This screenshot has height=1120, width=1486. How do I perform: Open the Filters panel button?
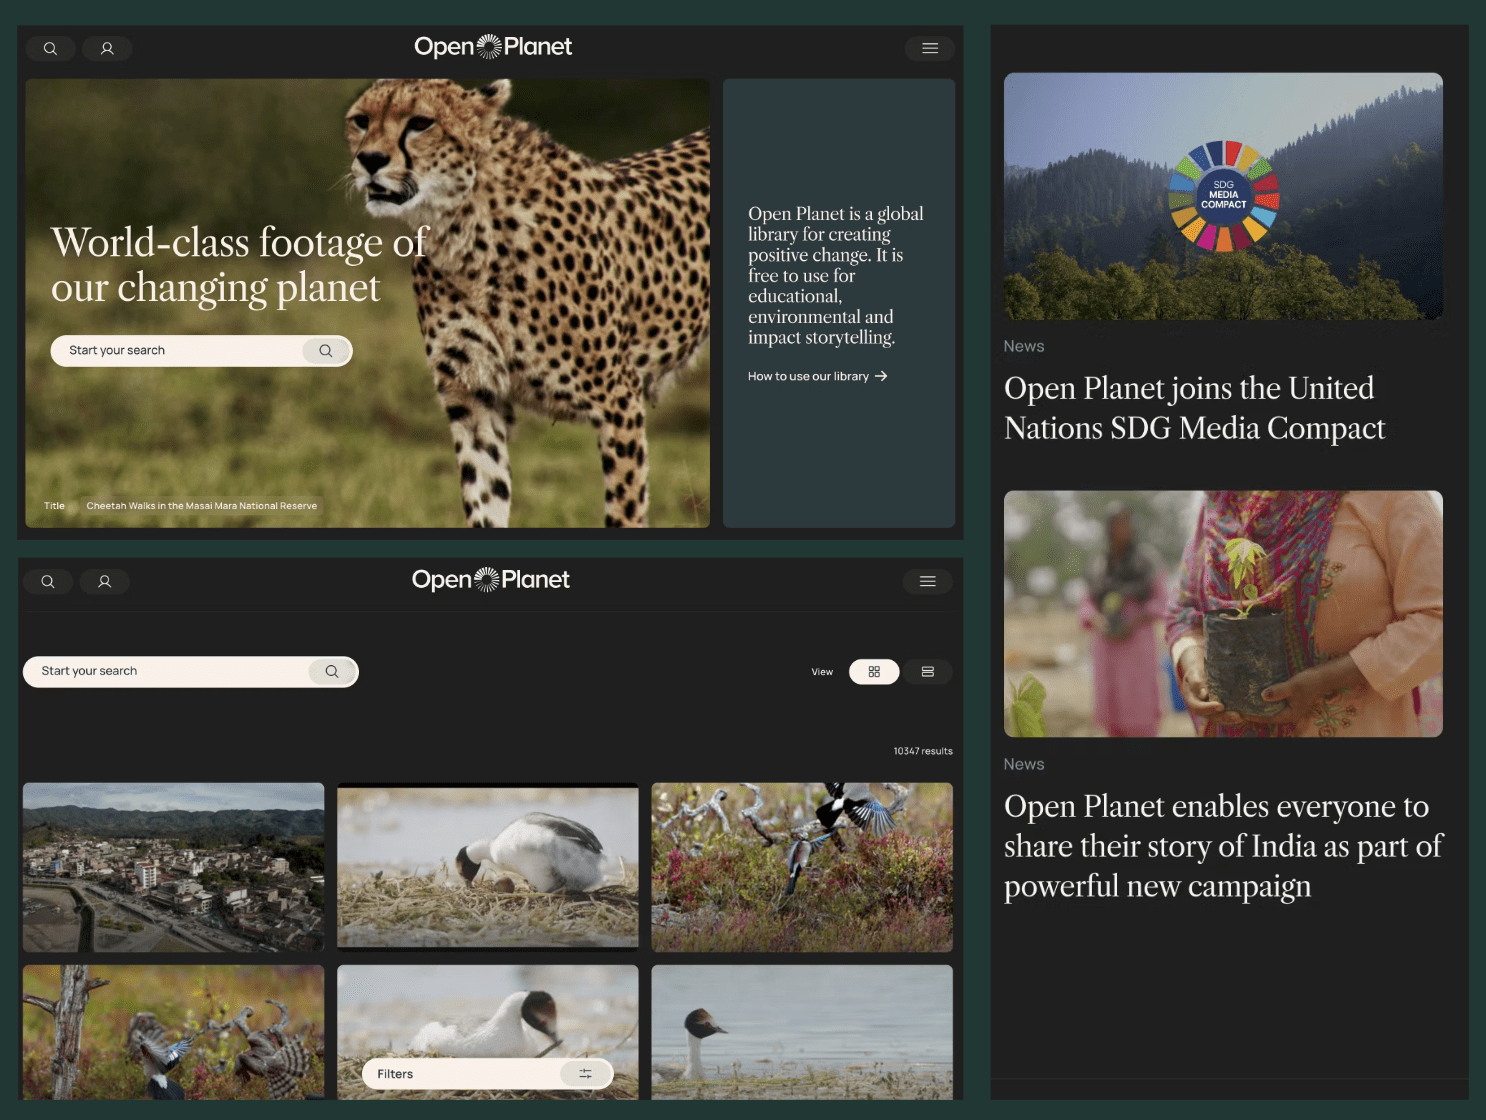[x=487, y=1074]
